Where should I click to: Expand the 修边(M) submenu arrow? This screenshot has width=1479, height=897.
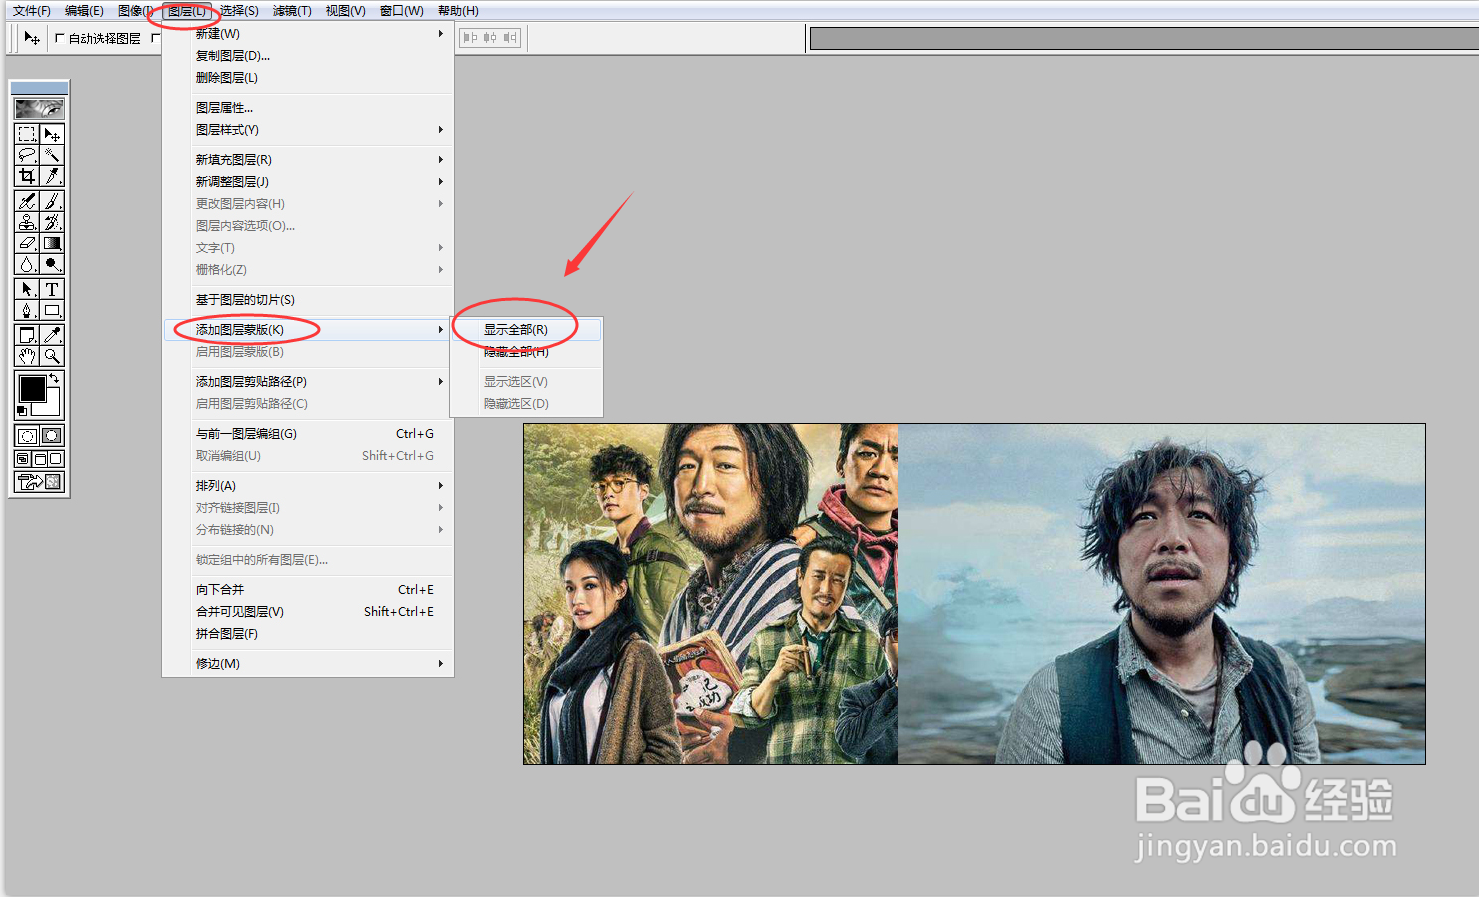440,664
